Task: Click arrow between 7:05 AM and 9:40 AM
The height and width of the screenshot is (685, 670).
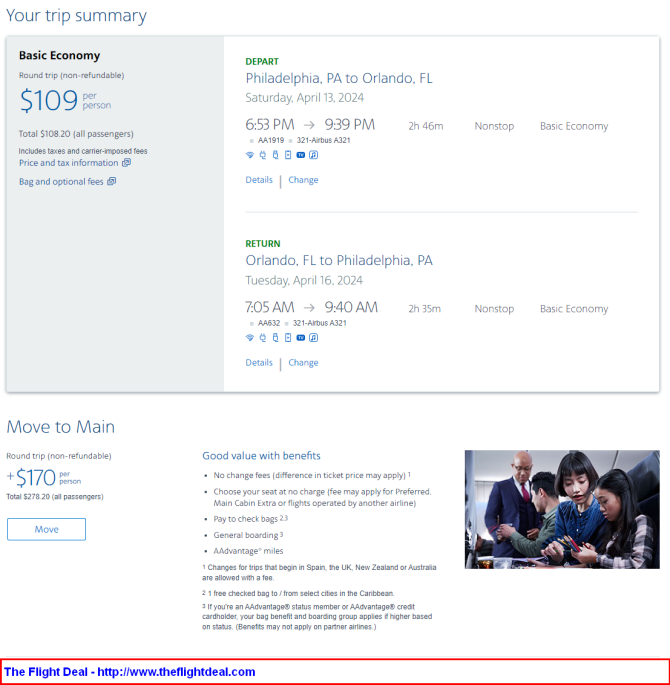Action: point(309,308)
